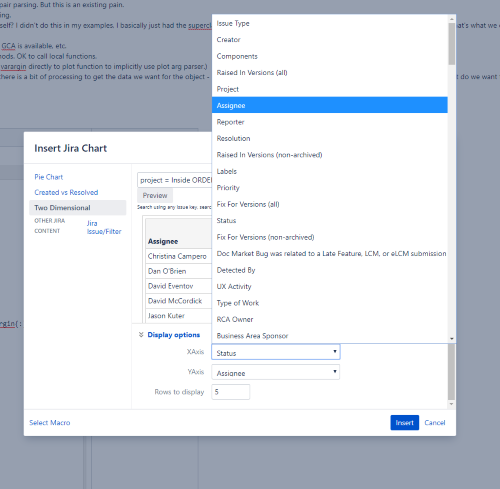Click Christina Campero in preview table
500x489 pixels.
click(x=177, y=256)
